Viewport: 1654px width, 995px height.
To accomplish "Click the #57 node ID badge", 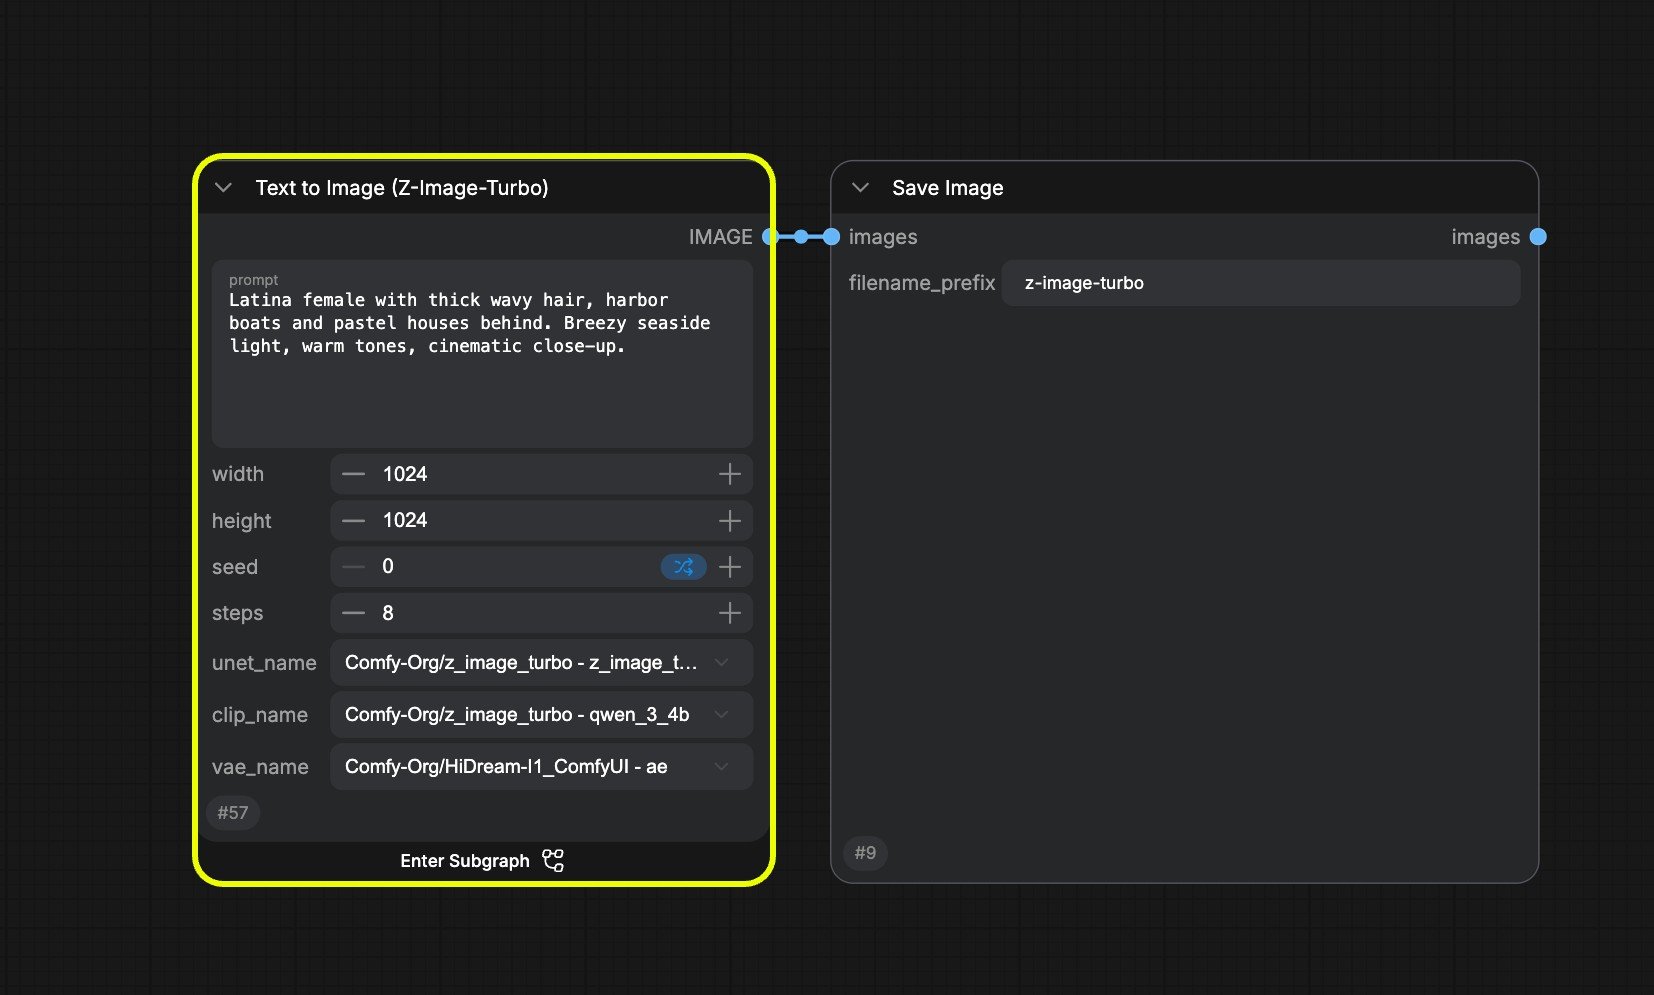I will tap(233, 813).
